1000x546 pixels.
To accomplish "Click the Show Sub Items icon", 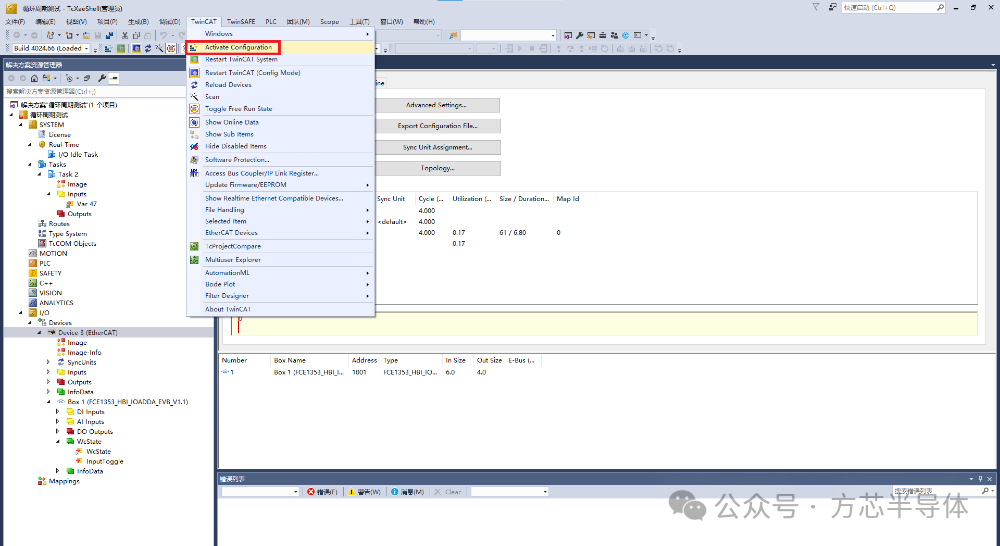I will click(195, 135).
